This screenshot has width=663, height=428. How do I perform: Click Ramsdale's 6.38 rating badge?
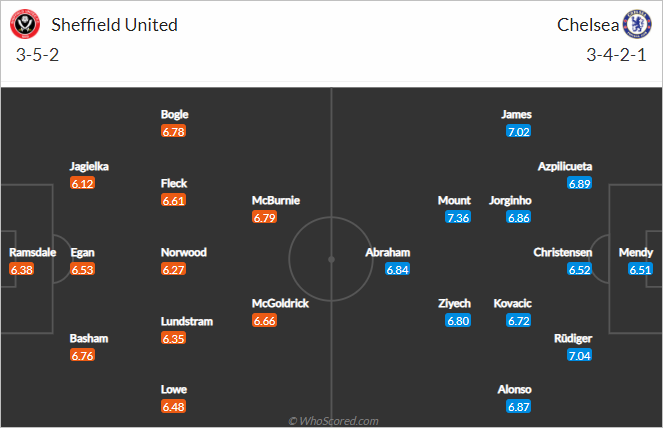point(22,269)
